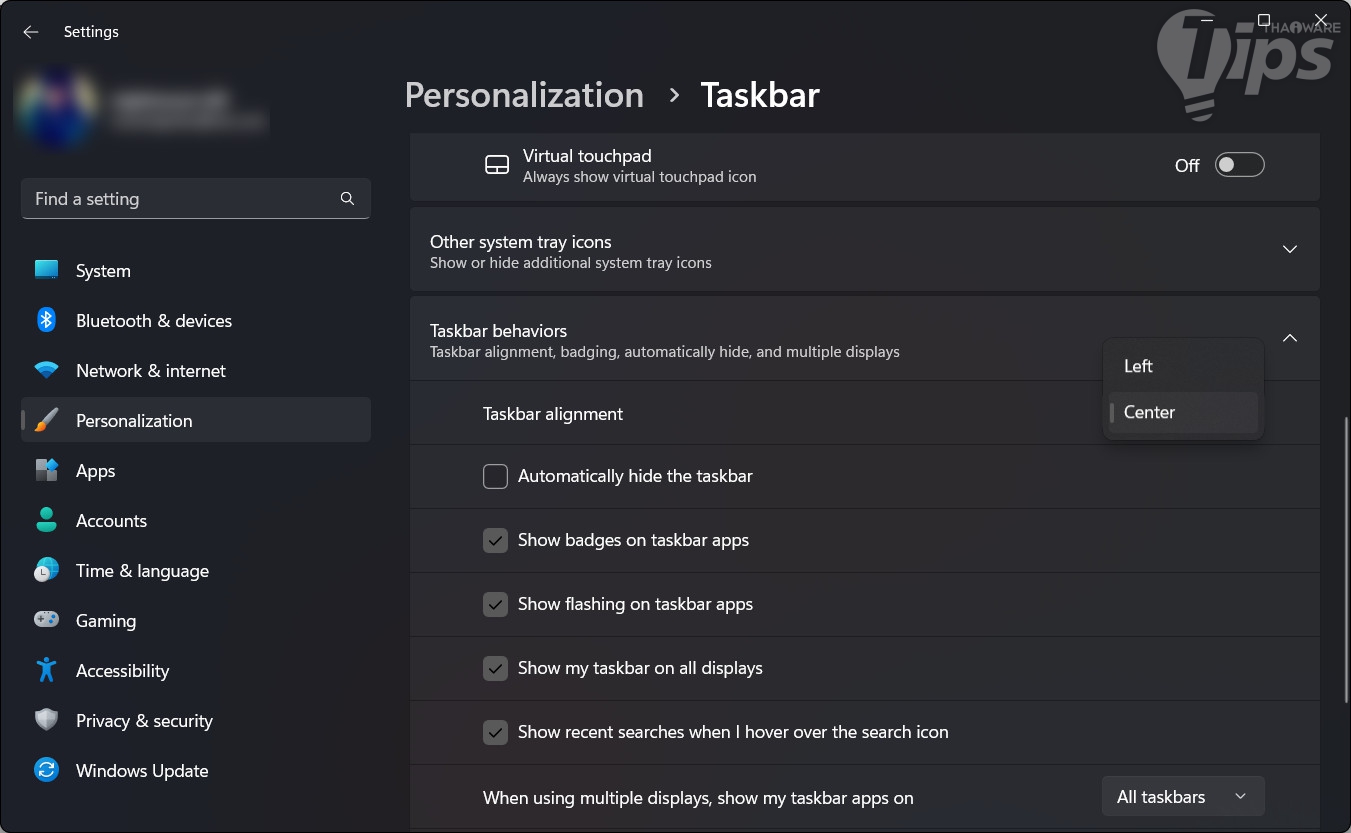Toggle the Virtual touchpad switch on
This screenshot has height=833, width=1351.
[1239, 165]
